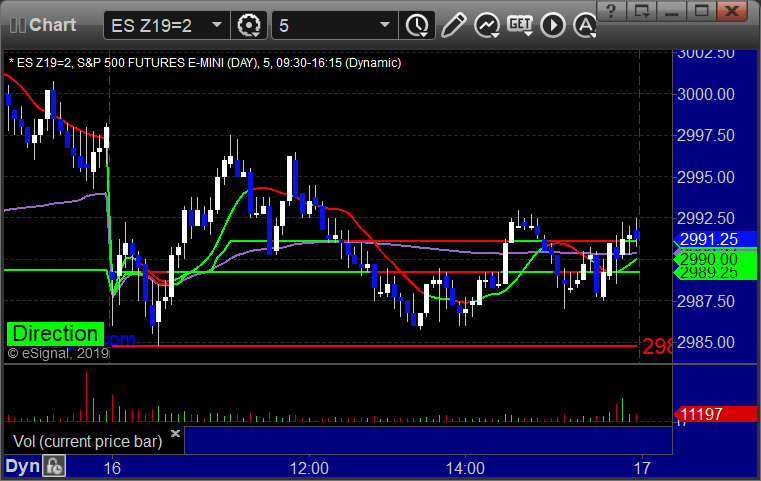Image resolution: width=761 pixels, height=481 pixels.
Task: Click the help question mark button
Action: click(611, 11)
